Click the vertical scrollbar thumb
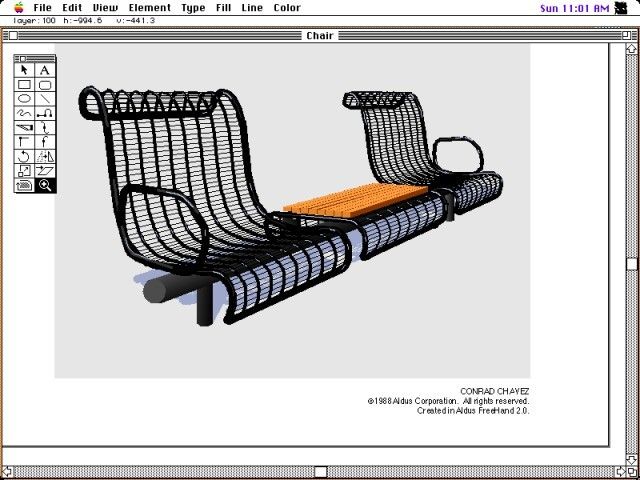640x480 pixels. (632, 264)
